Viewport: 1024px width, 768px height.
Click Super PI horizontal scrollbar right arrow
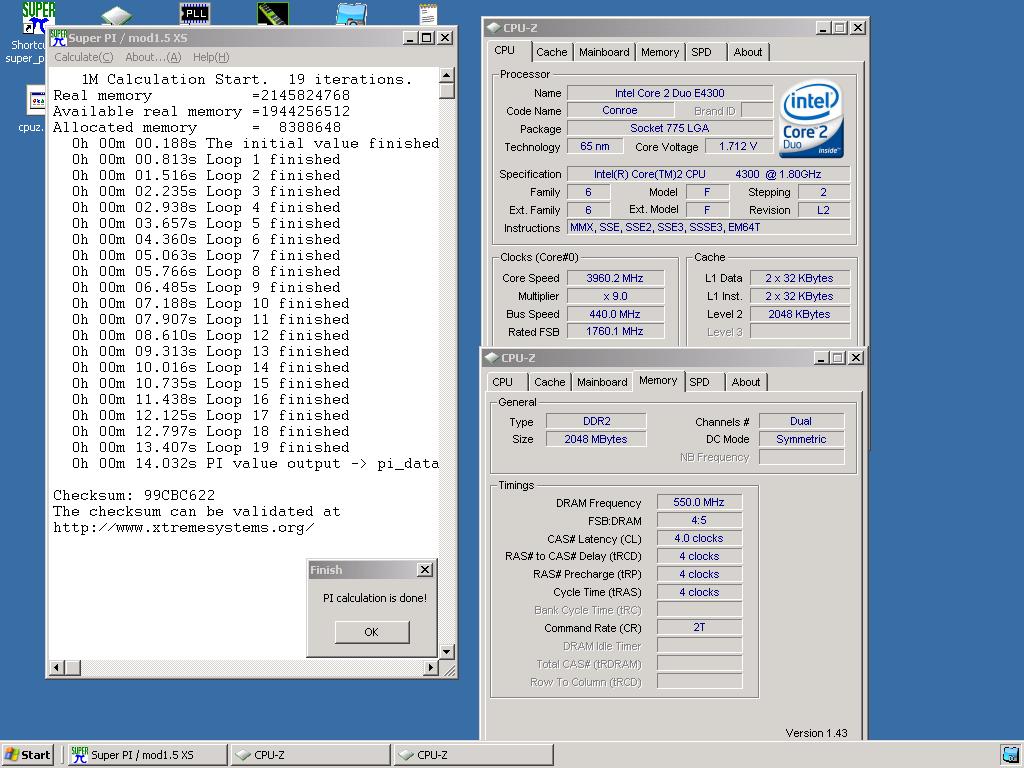(x=430, y=667)
